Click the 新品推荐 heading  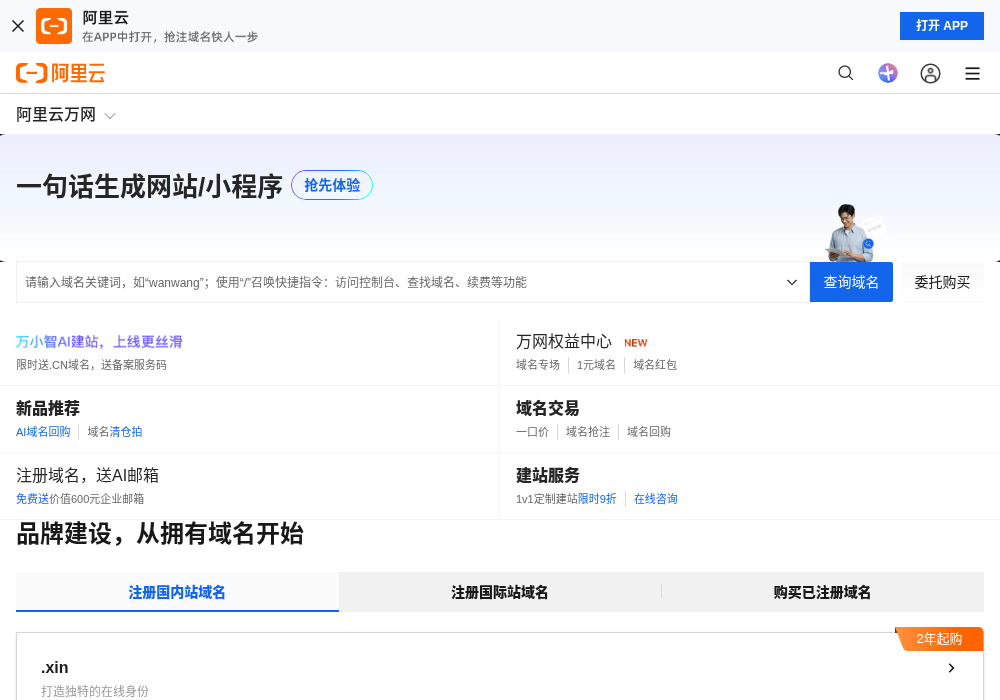pyautogui.click(x=48, y=408)
